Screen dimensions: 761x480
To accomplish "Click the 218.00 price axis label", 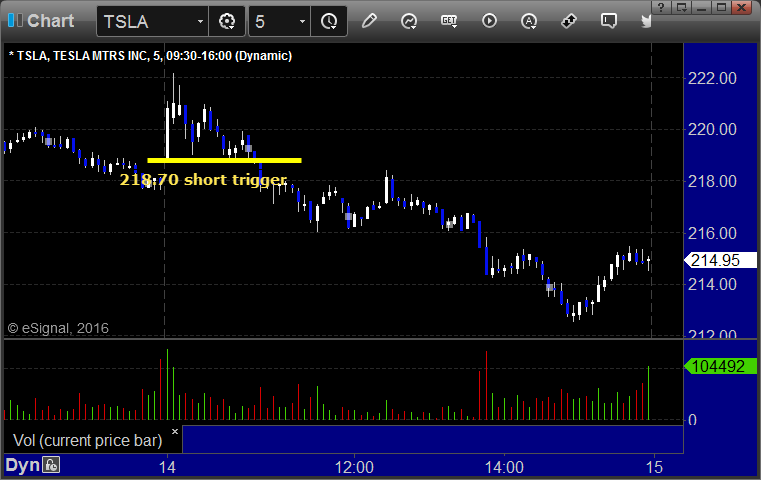I will coord(712,182).
